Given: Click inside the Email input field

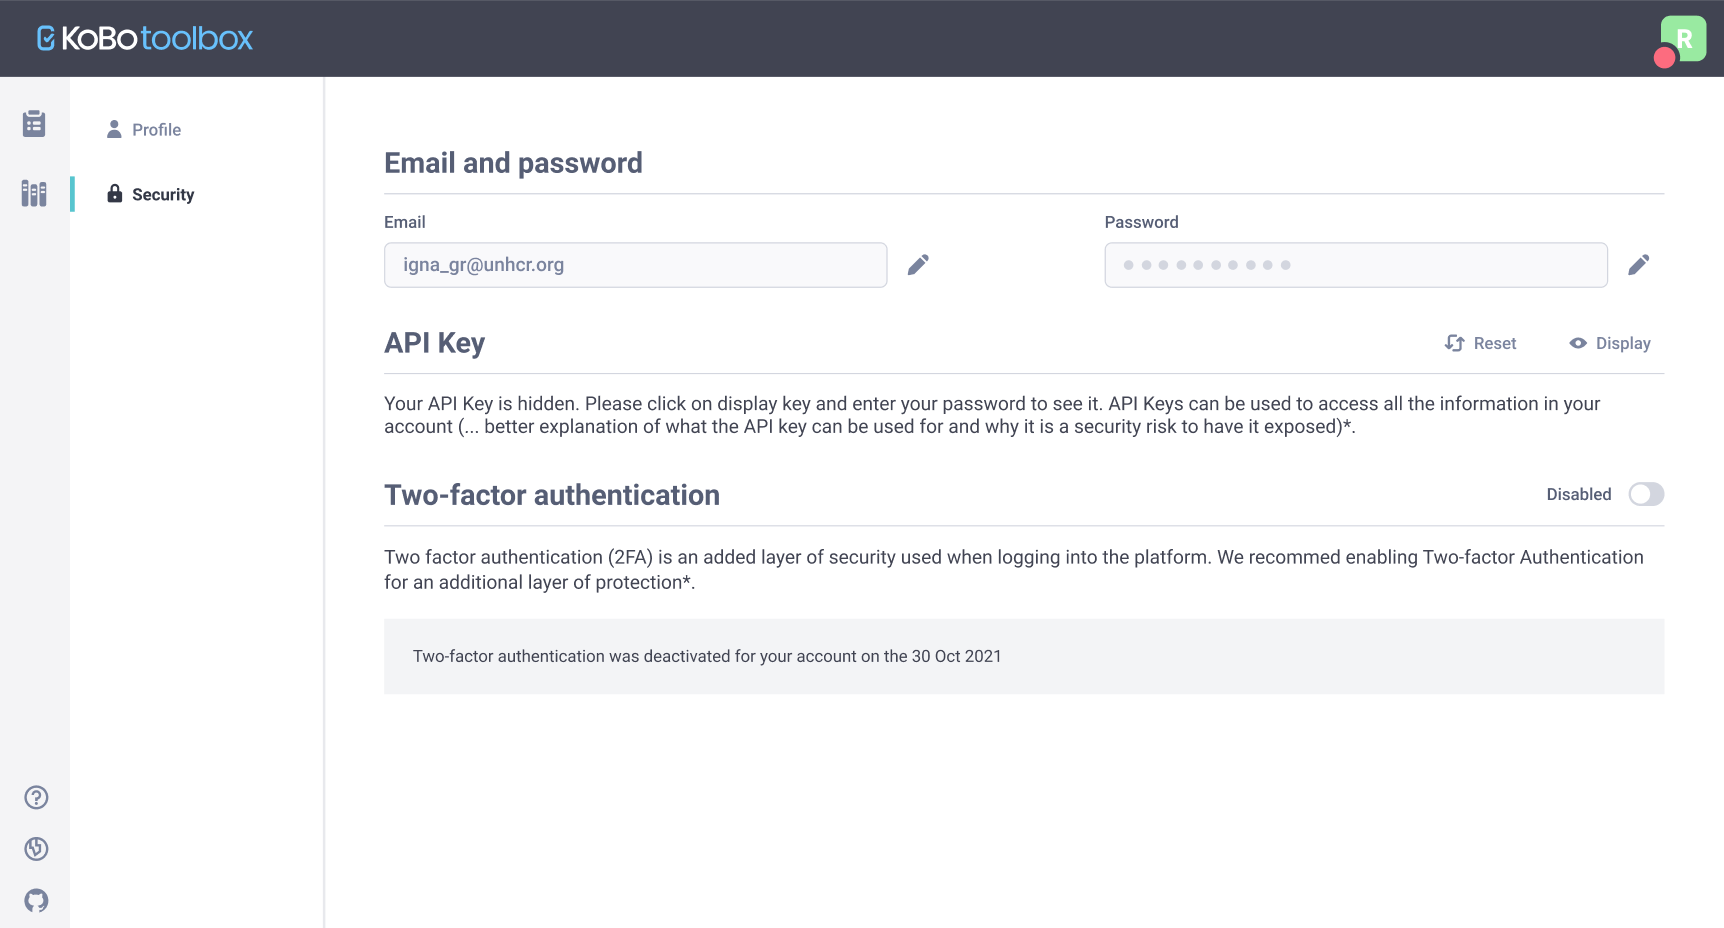Looking at the screenshot, I should pyautogui.click(x=635, y=264).
